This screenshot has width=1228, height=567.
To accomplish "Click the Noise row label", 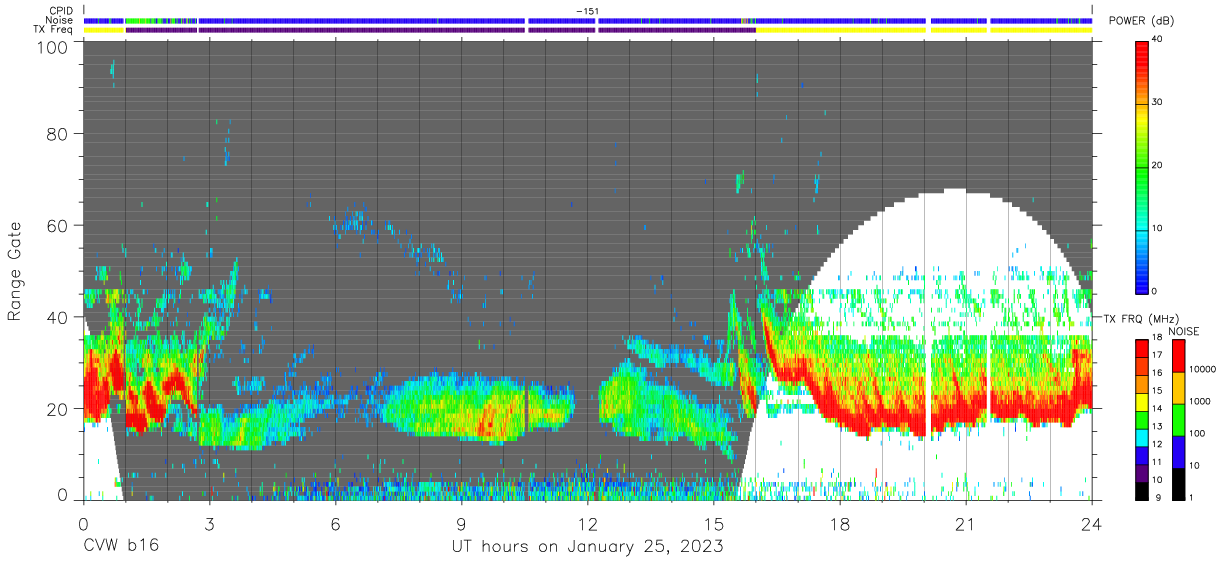I will [59, 20].
